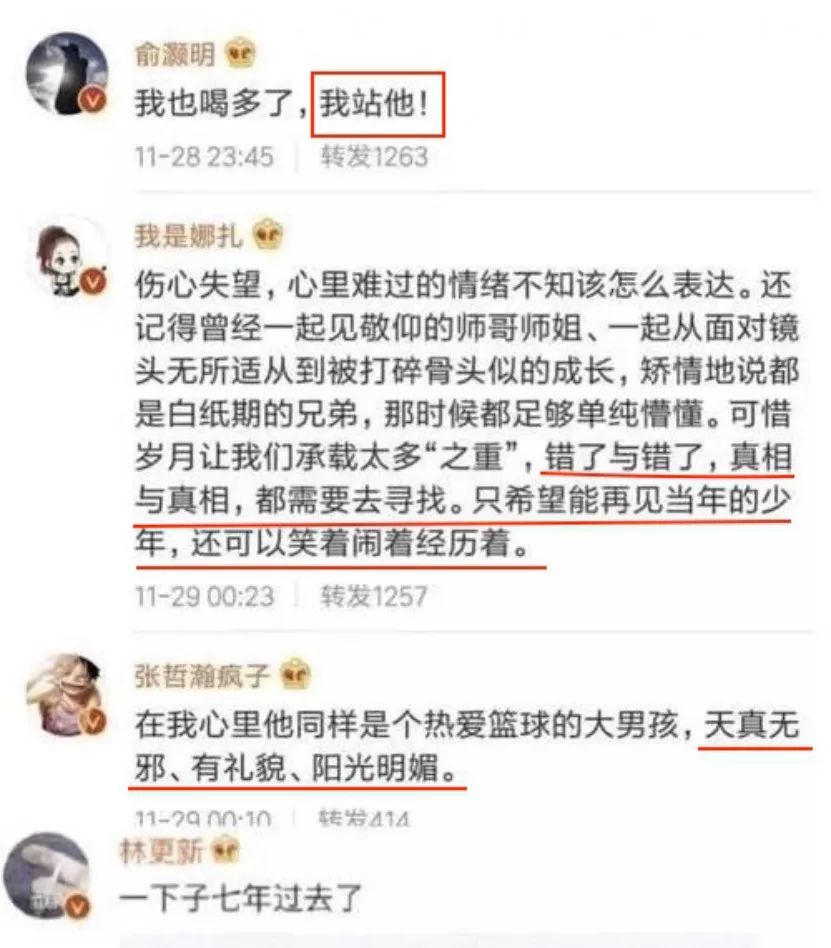Screen dimensions: 831x948
Task: Click the crown badge next to 张哲瀚疯子
Action: [295, 674]
